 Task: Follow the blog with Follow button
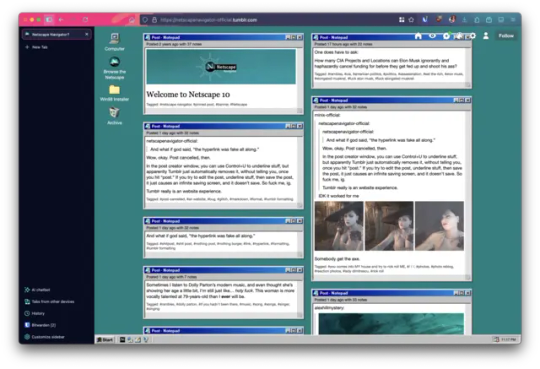pyautogui.click(x=506, y=36)
